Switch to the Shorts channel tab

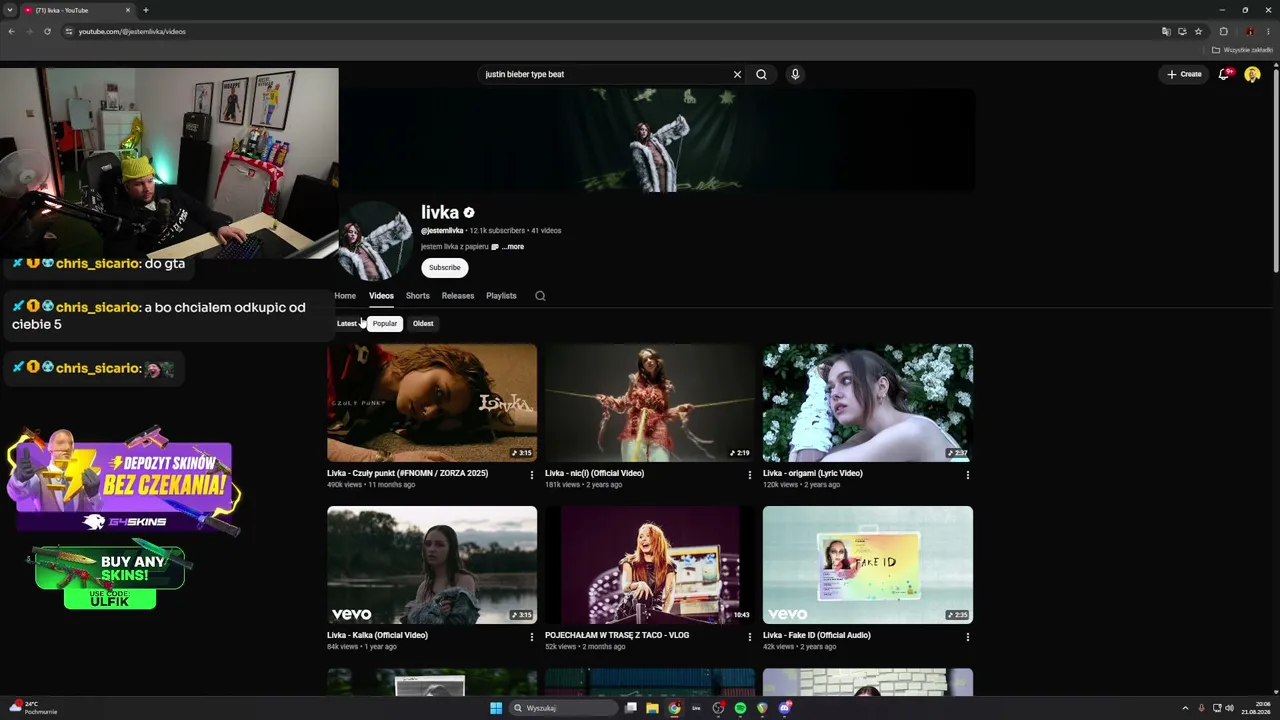coord(418,296)
